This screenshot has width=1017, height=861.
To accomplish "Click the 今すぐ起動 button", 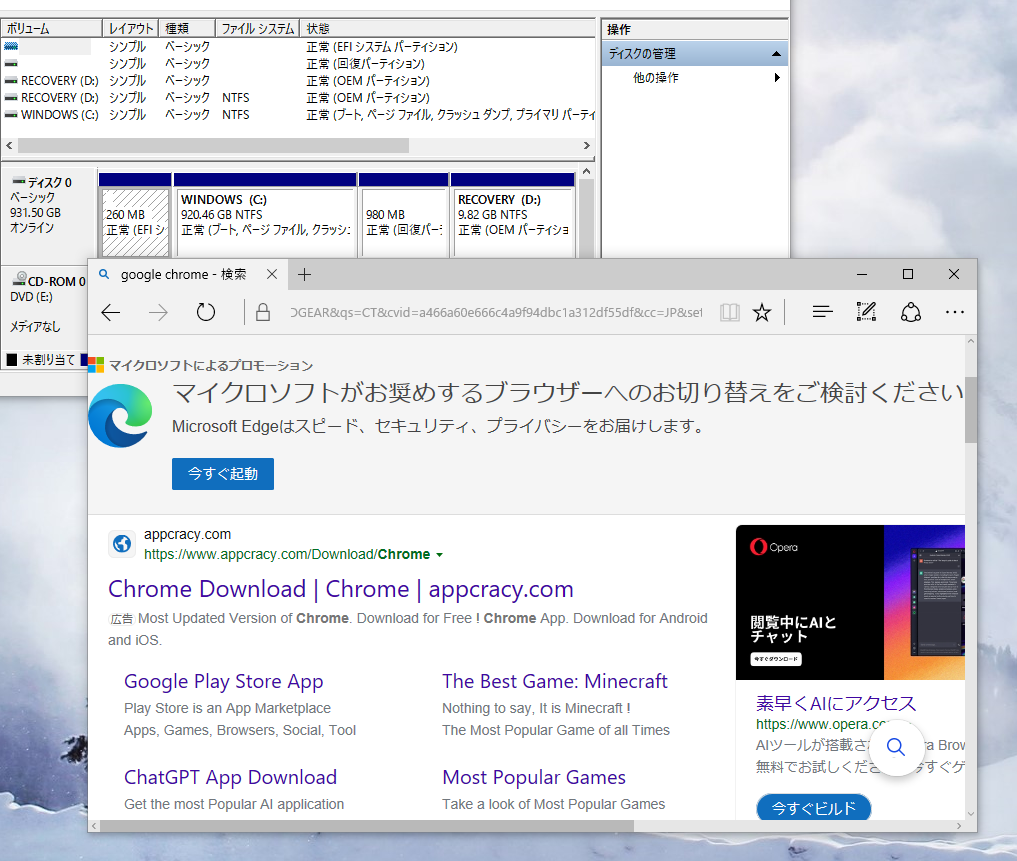I will point(222,474).
